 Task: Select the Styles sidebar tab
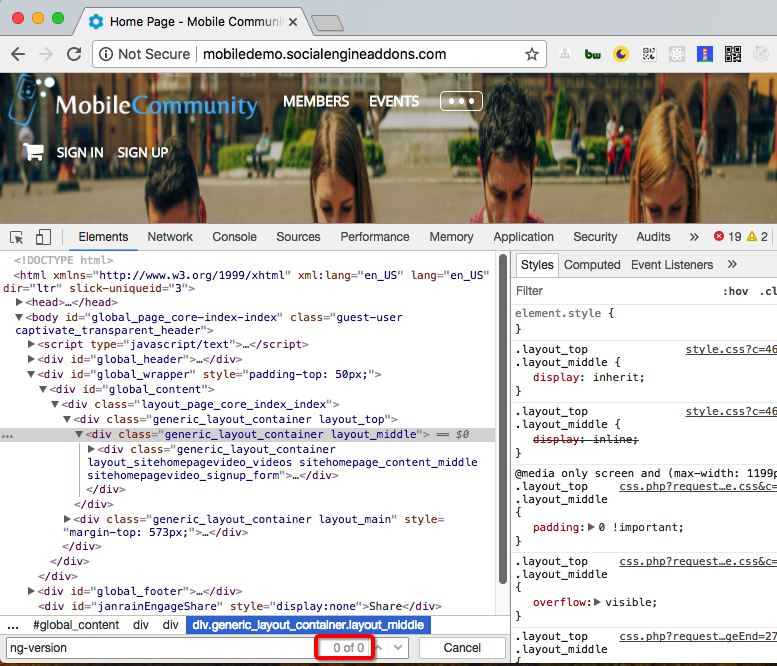[x=537, y=265]
